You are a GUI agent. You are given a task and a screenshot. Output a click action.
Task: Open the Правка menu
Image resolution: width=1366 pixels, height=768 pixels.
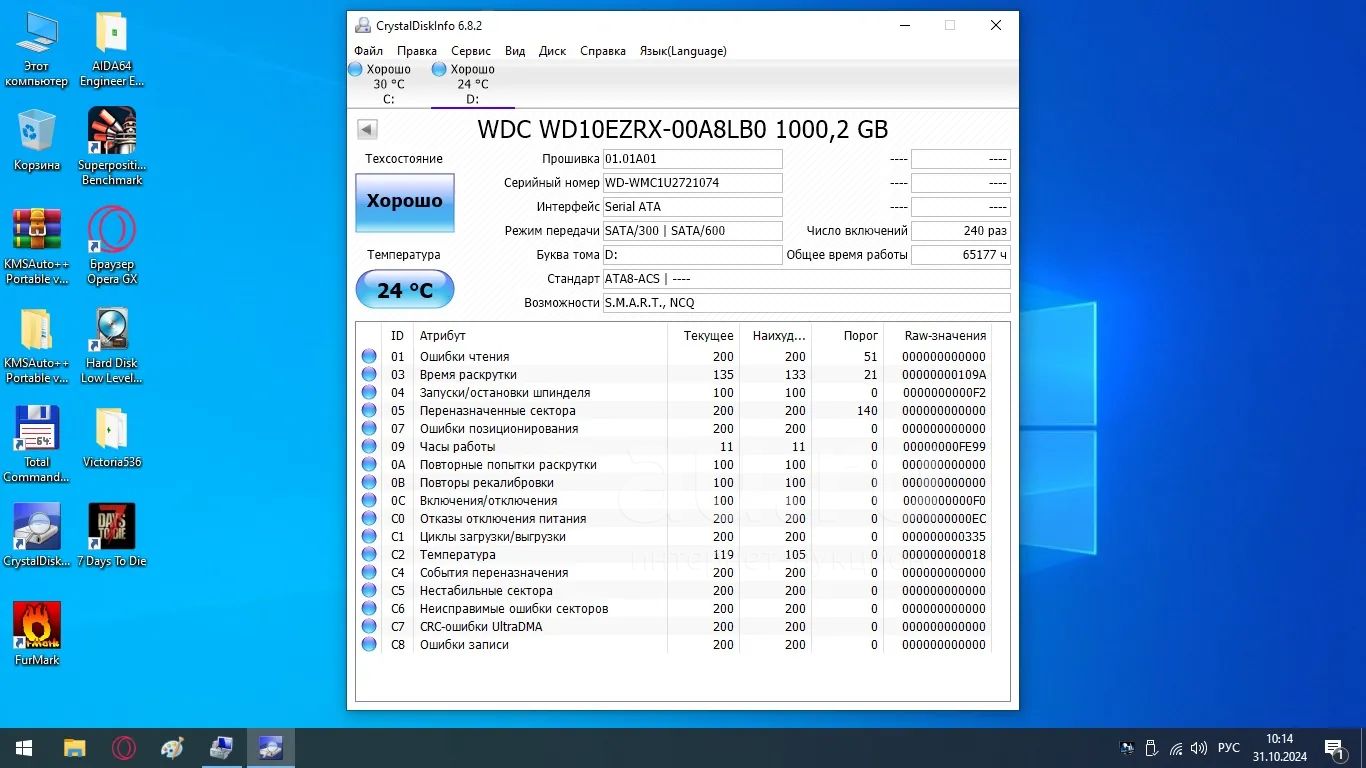[x=416, y=51]
